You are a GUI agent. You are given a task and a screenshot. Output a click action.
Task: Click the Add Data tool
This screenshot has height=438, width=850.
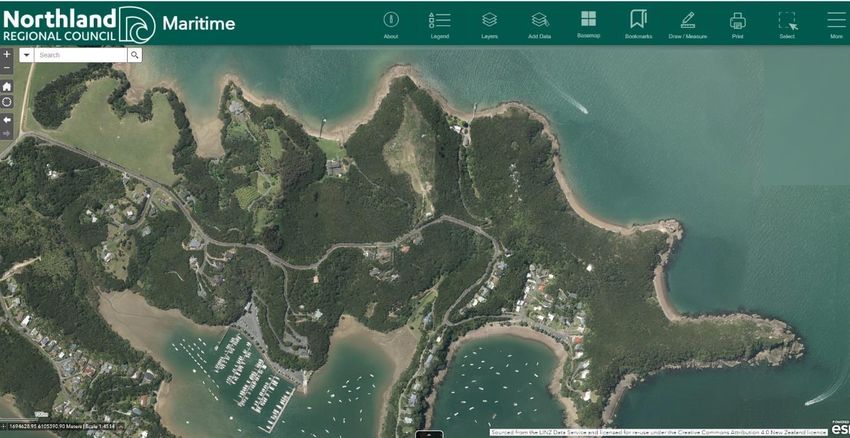pyautogui.click(x=539, y=22)
